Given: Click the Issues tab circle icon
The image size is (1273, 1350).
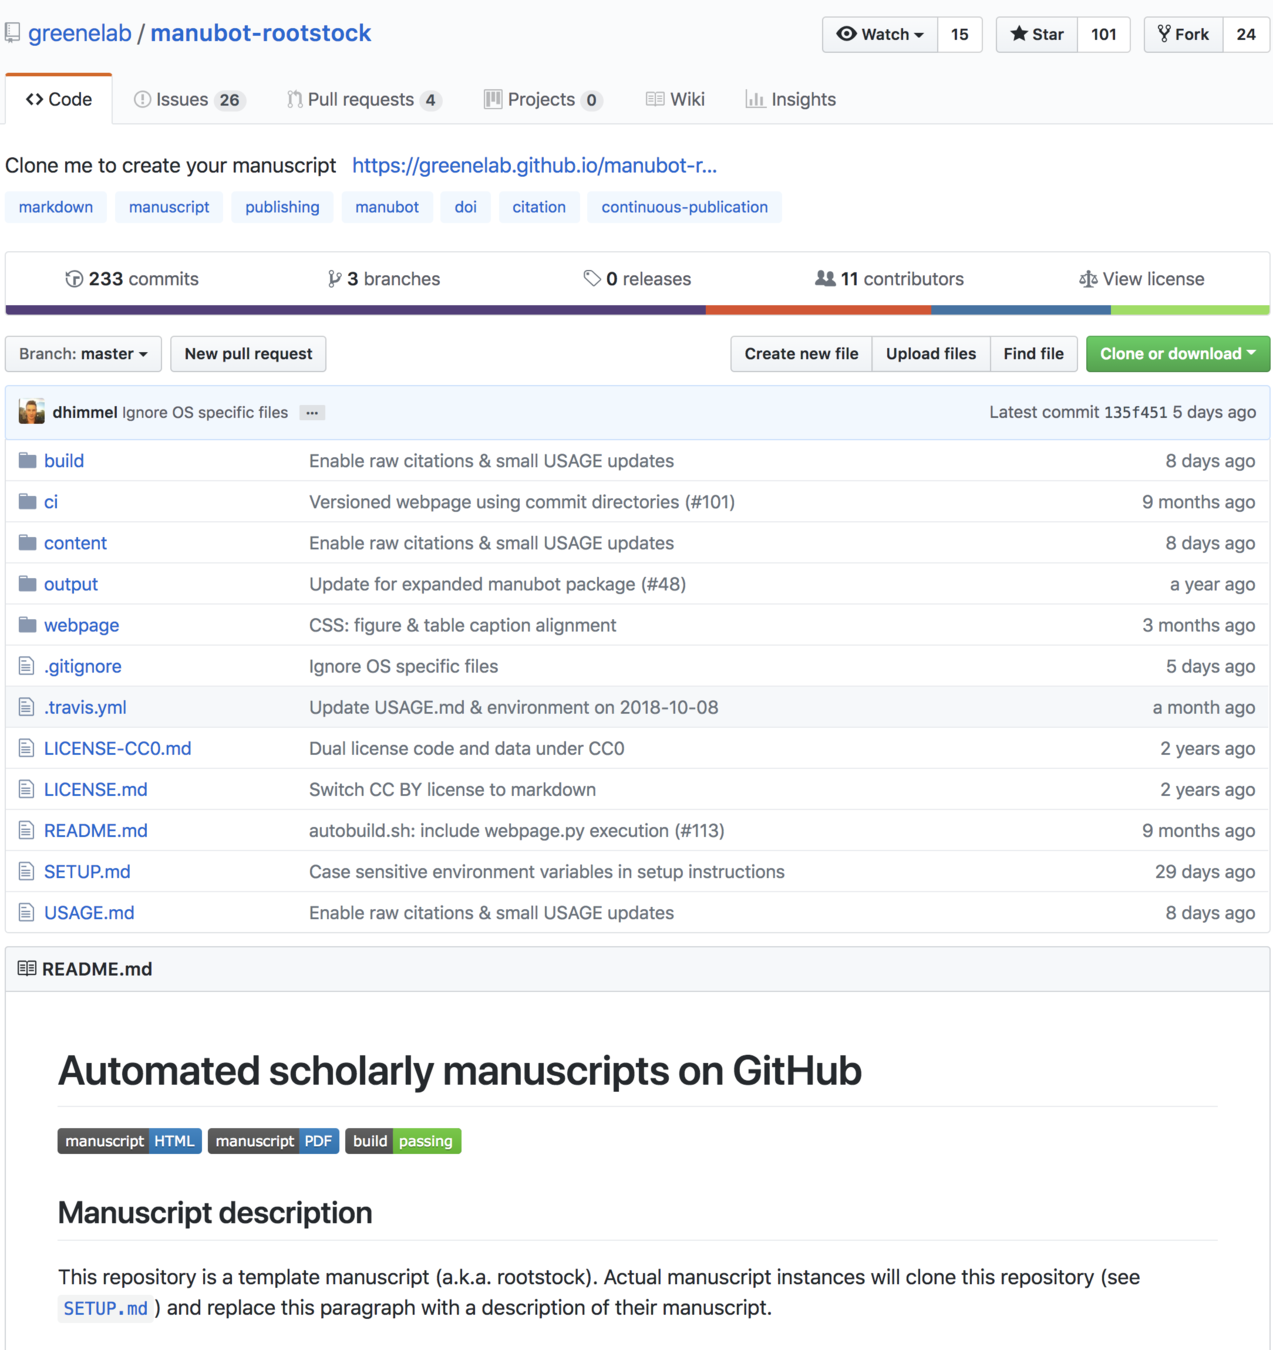Looking at the screenshot, I should pyautogui.click(x=142, y=99).
